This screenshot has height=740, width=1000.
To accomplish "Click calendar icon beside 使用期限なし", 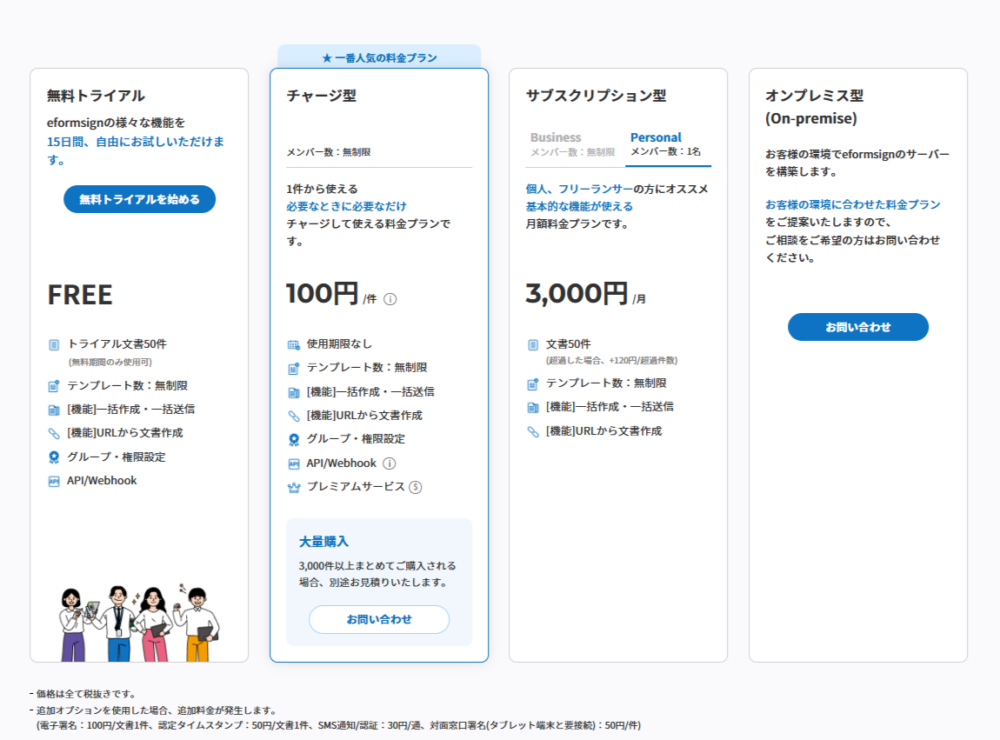I will 293,344.
